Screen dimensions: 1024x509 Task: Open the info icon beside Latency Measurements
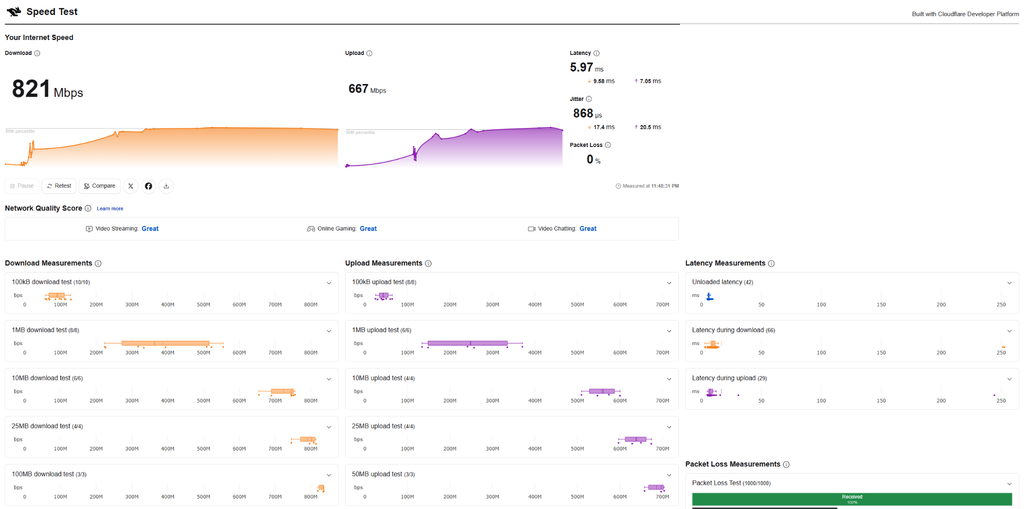tap(771, 263)
